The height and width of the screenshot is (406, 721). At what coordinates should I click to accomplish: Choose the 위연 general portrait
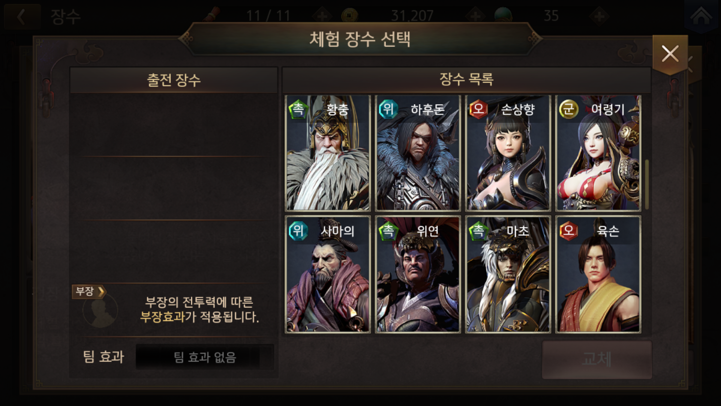(x=418, y=274)
